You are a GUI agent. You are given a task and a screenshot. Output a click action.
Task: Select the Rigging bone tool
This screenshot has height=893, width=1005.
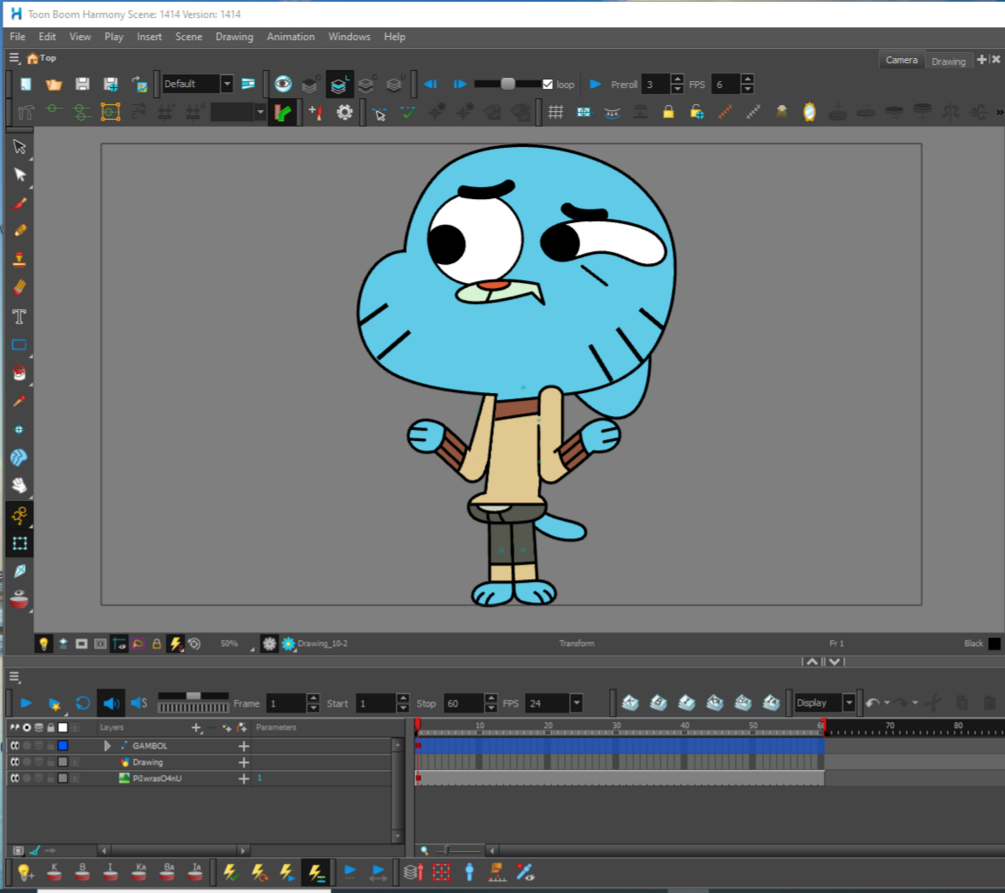pyautogui.click(x=19, y=515)
